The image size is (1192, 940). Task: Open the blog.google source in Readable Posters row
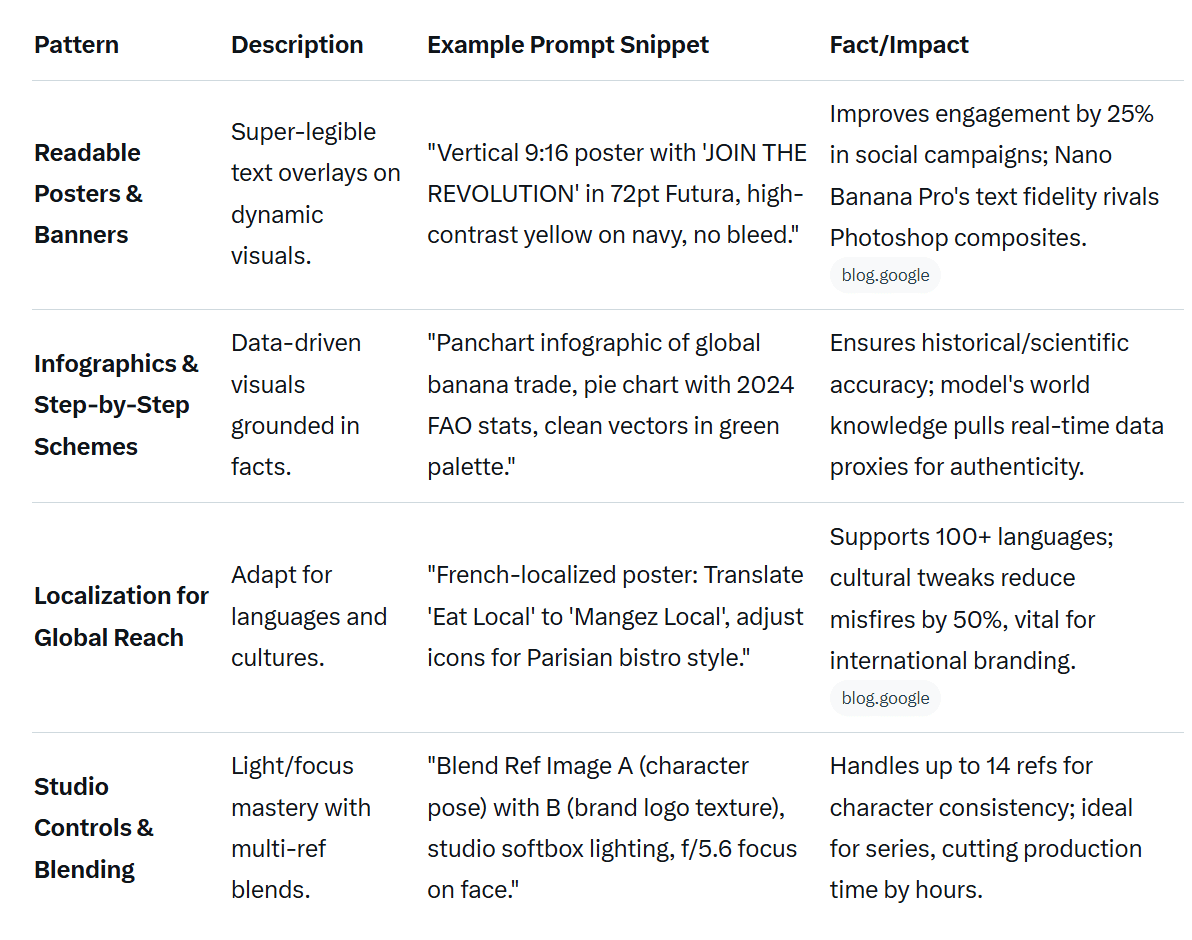(x=885, y=275)
